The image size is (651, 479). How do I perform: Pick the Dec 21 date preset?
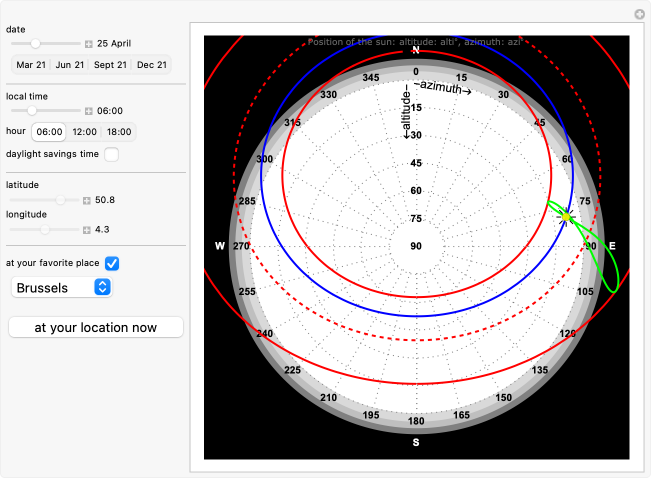coord(152,65)
